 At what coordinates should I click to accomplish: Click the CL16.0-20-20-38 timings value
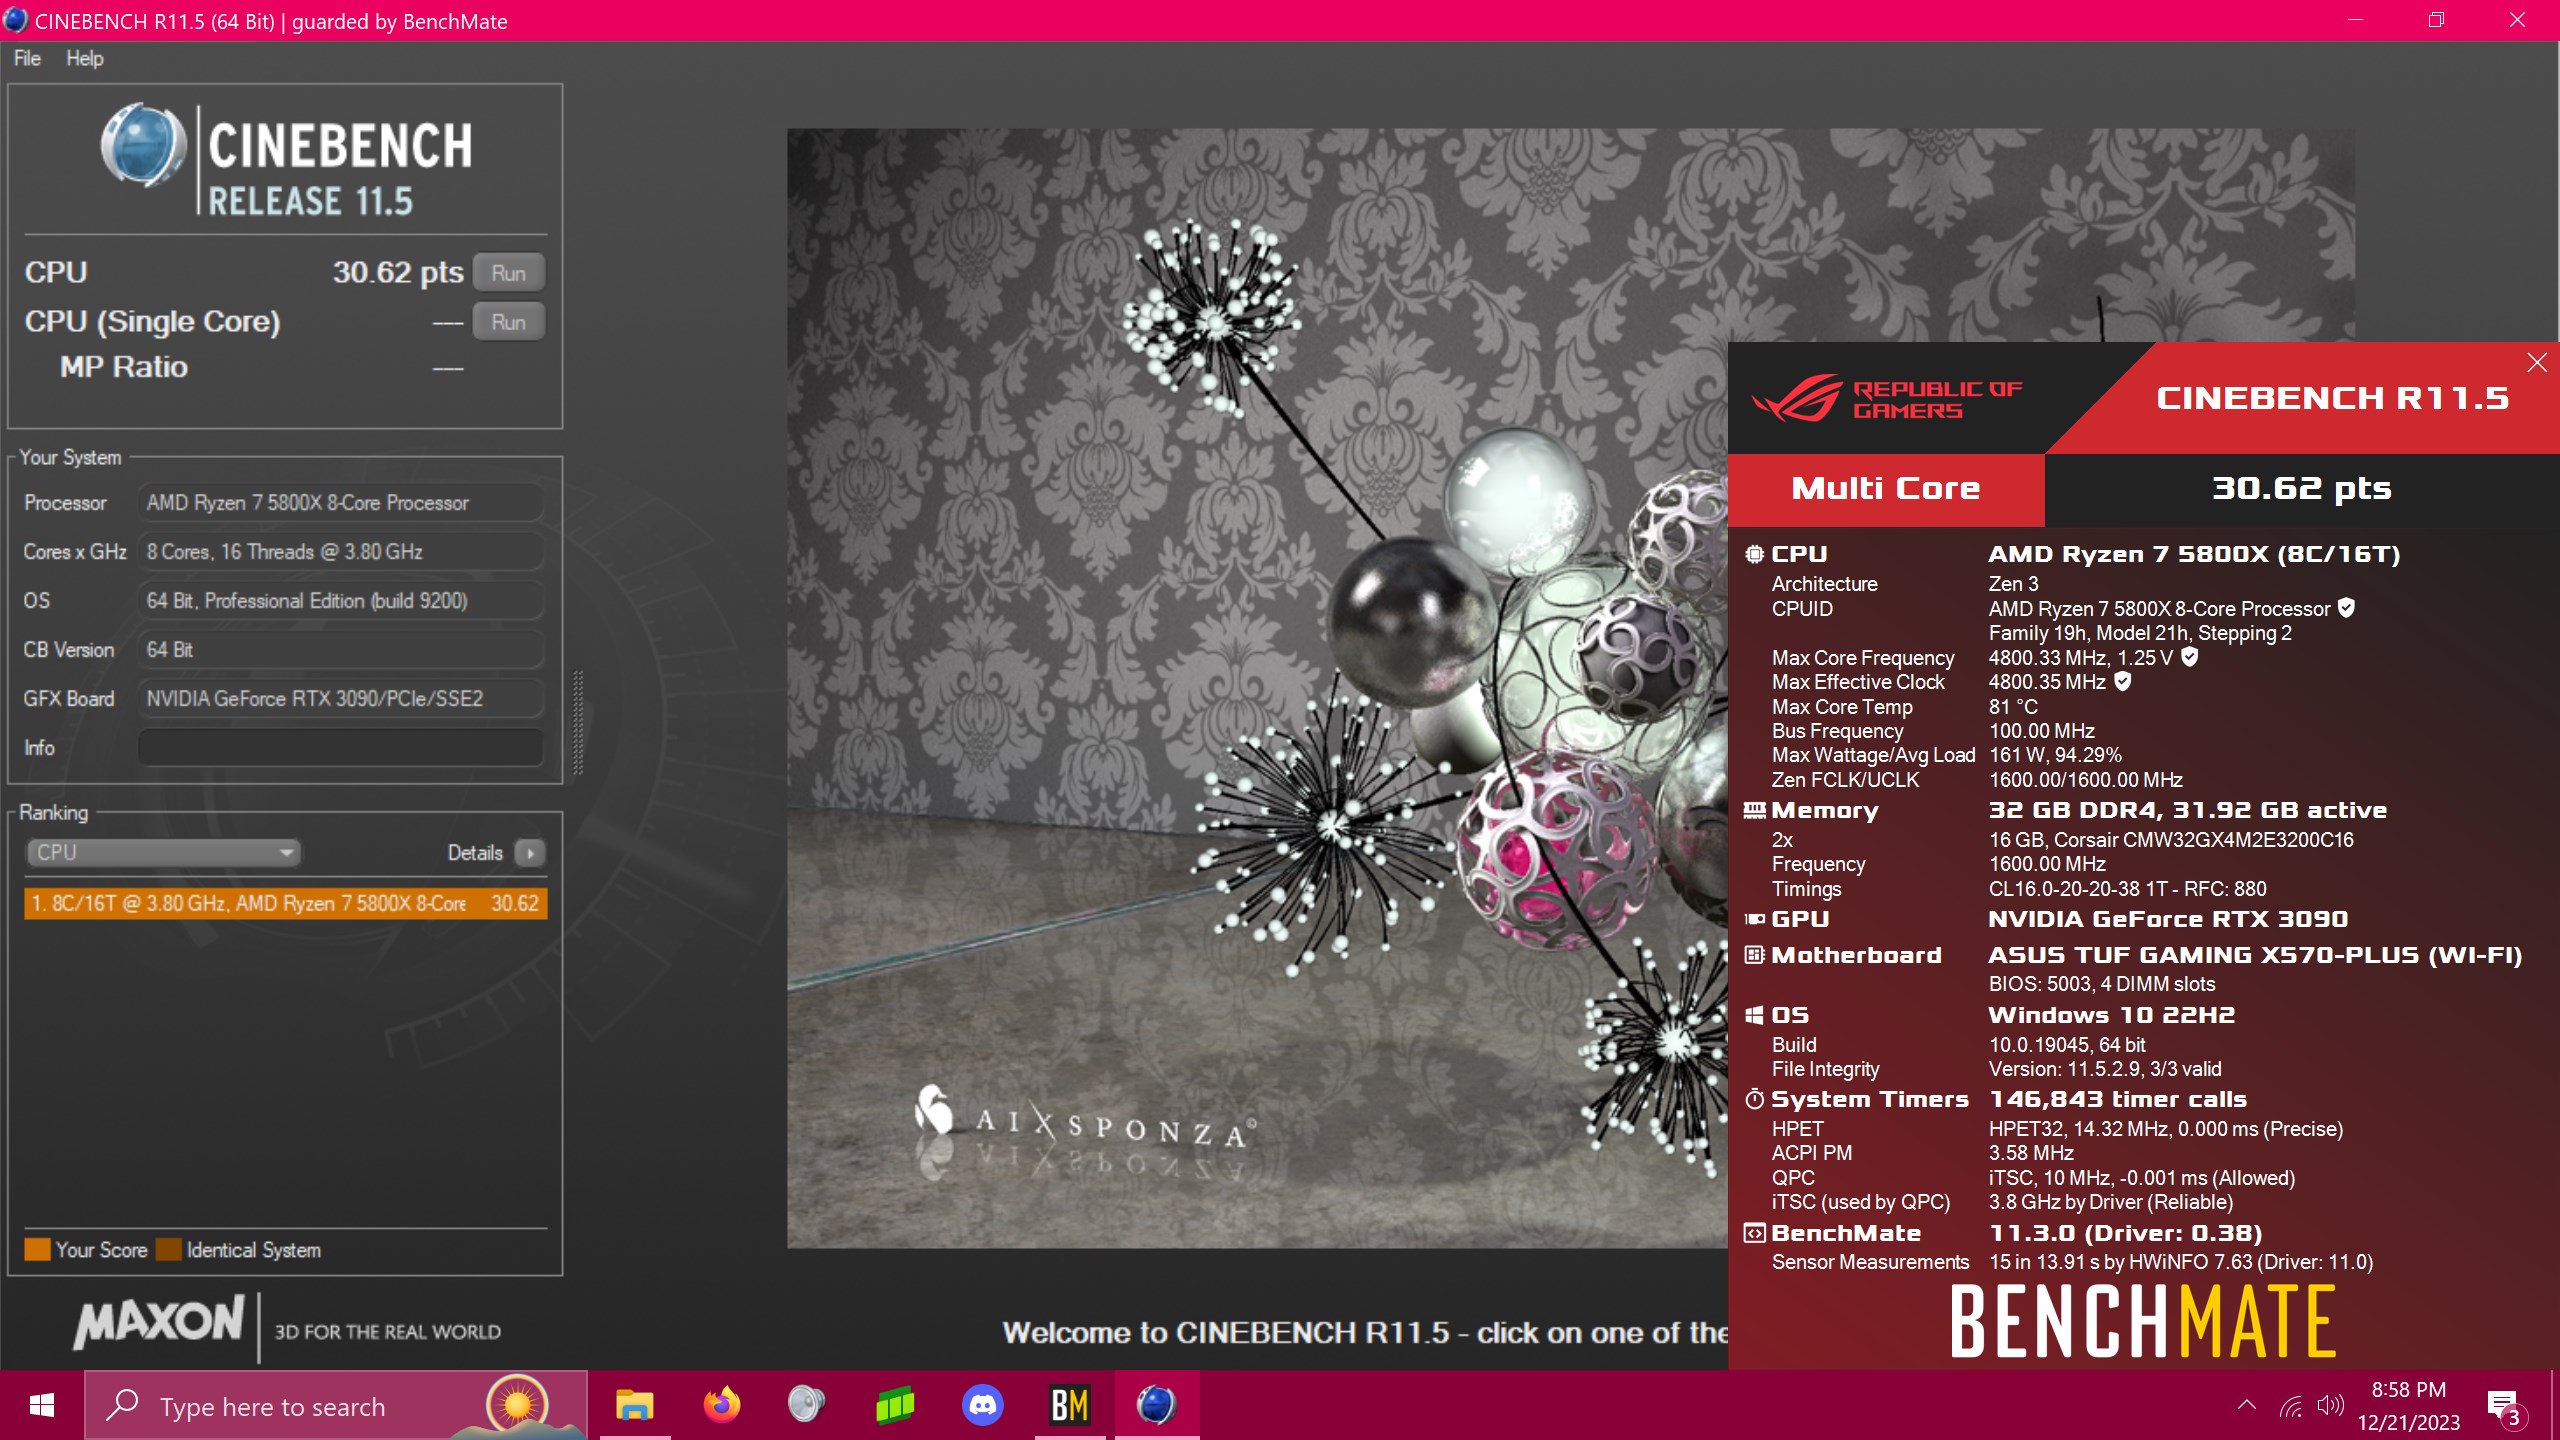(x=2127, y=889)
